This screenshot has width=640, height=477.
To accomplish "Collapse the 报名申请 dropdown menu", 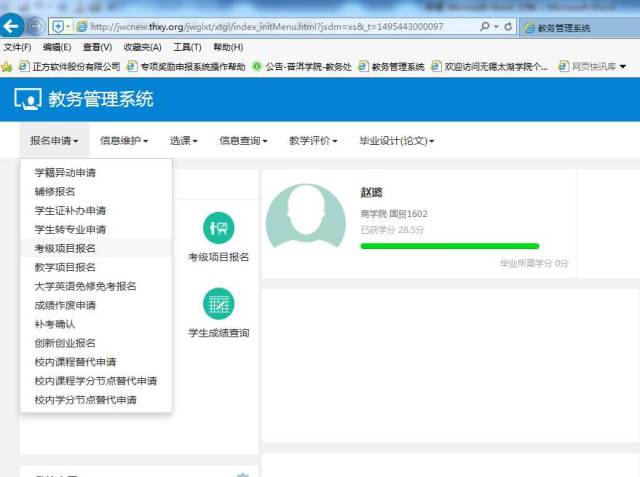I will (54, 141).
